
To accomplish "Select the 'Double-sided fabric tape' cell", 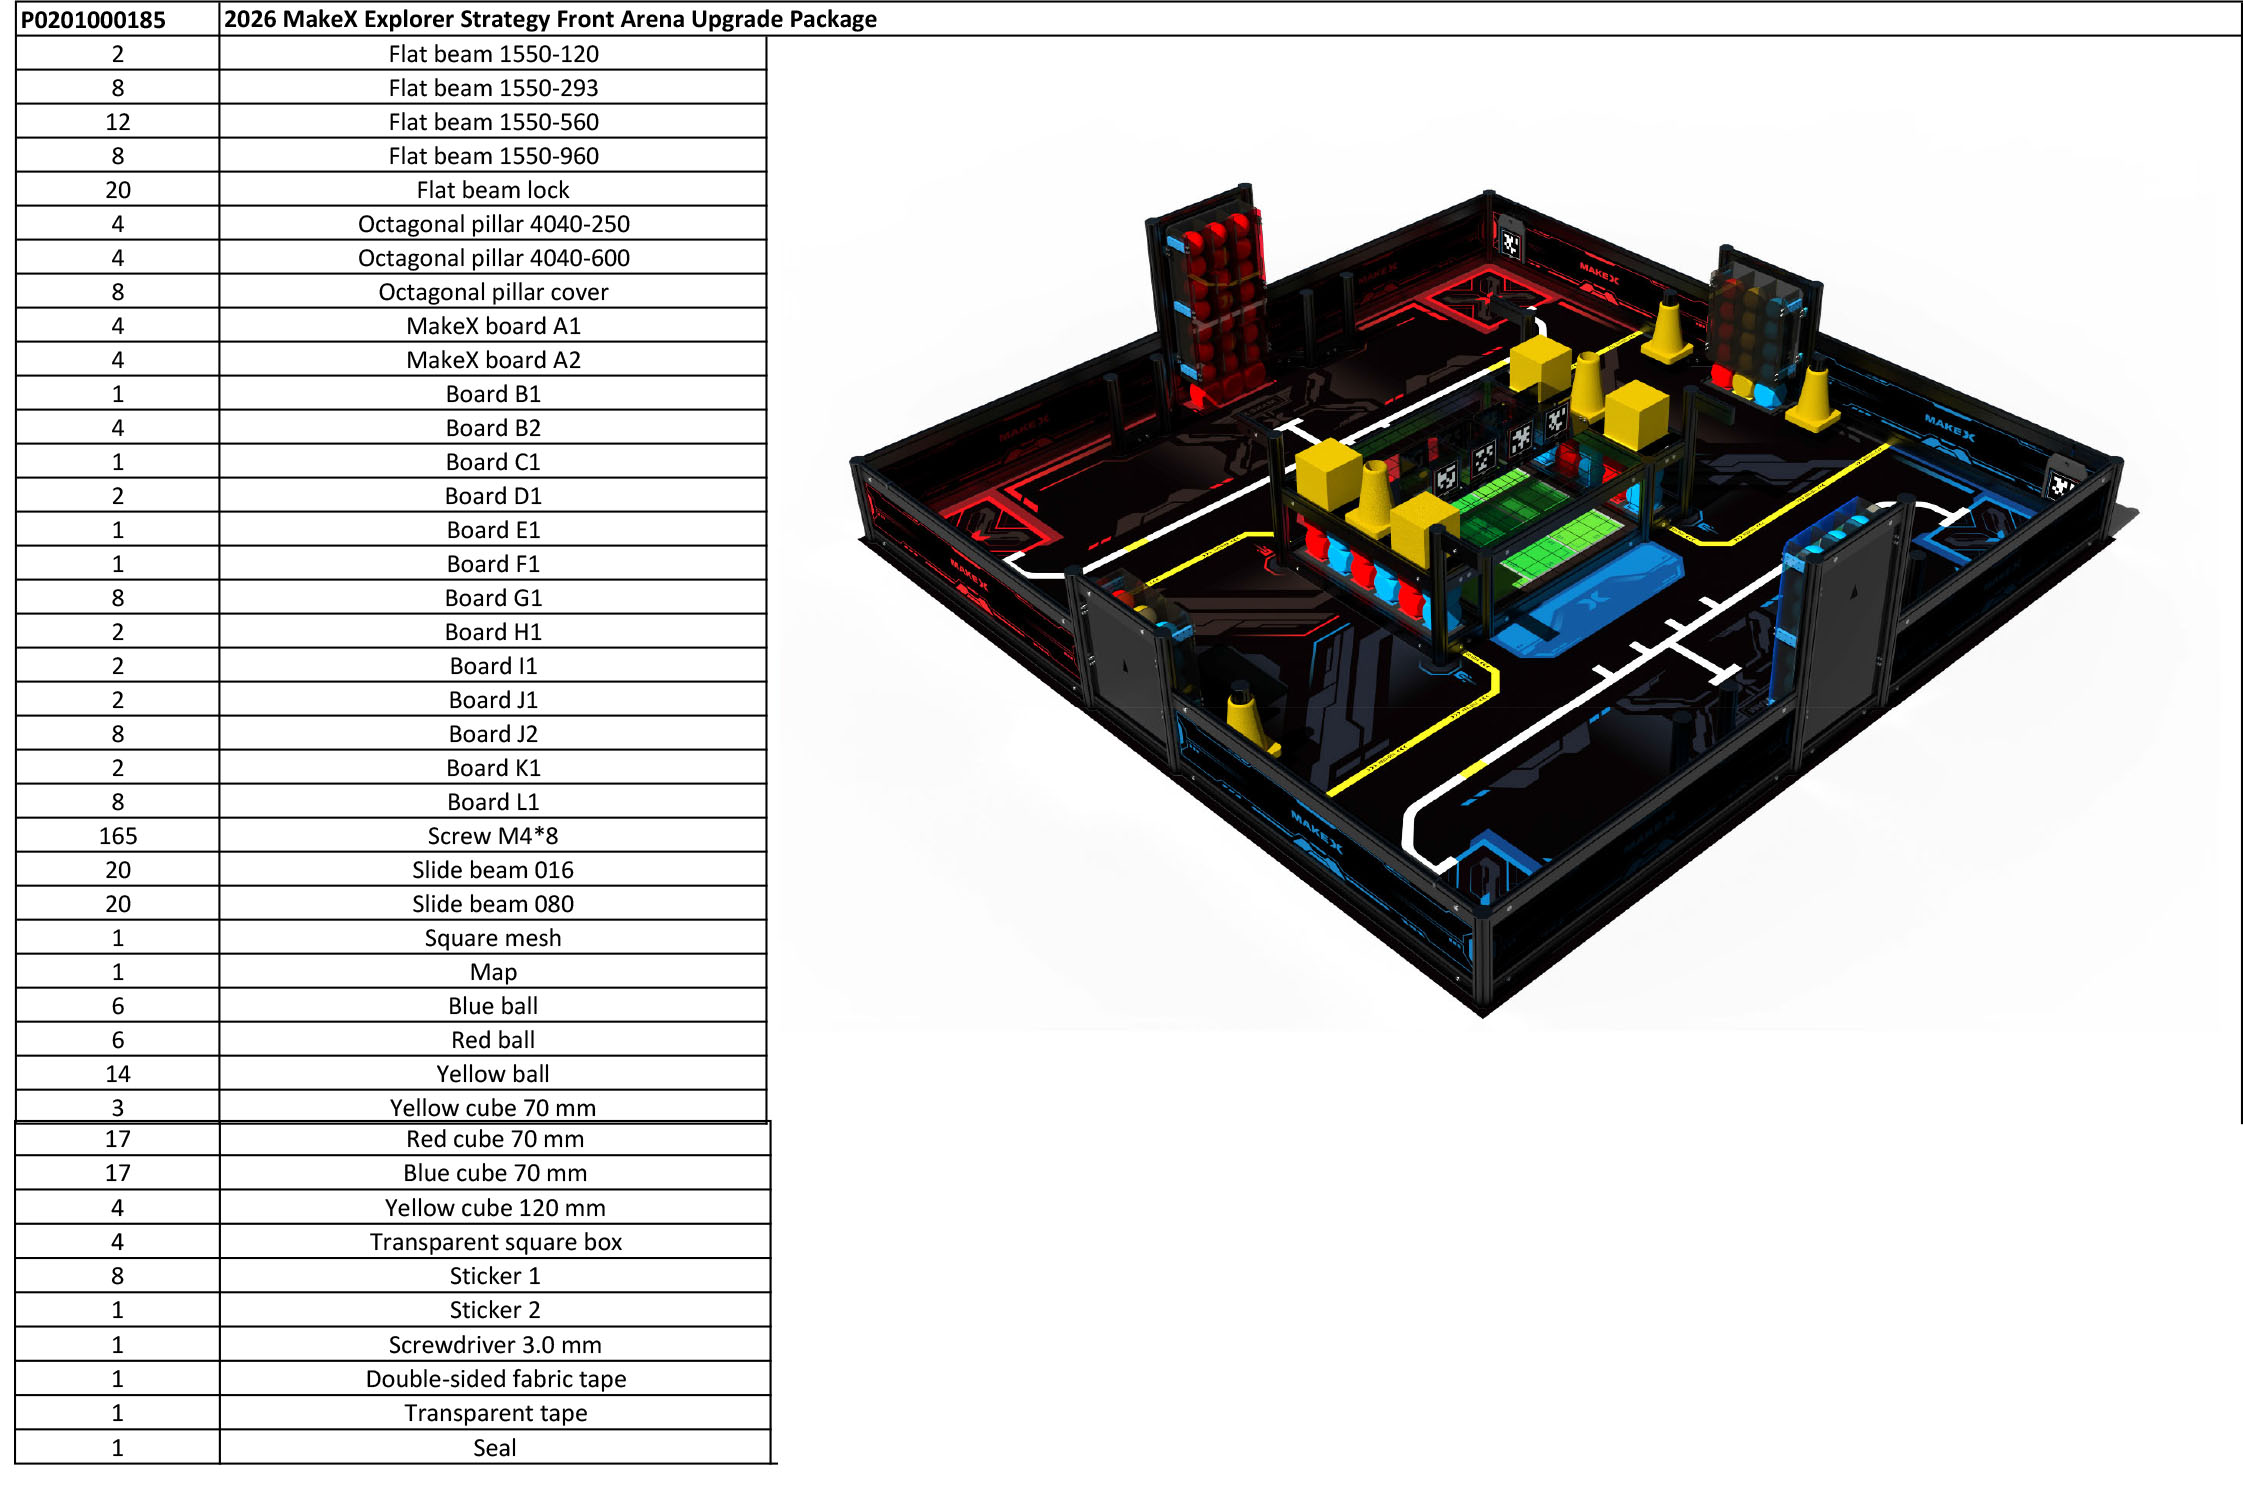I will coord(495,1379).
